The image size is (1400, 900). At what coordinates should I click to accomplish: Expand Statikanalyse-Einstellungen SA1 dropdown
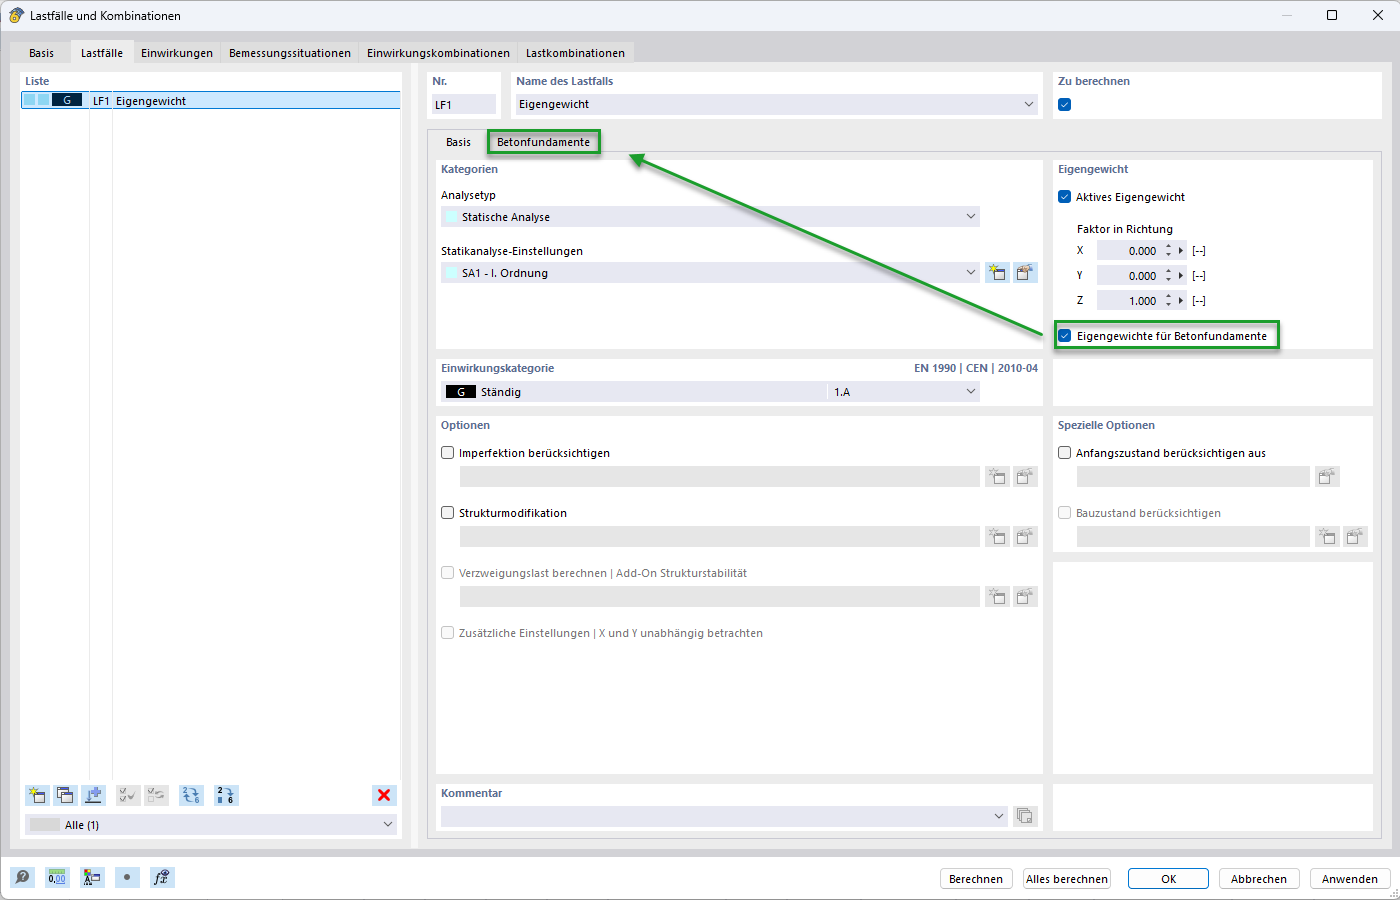710,273
